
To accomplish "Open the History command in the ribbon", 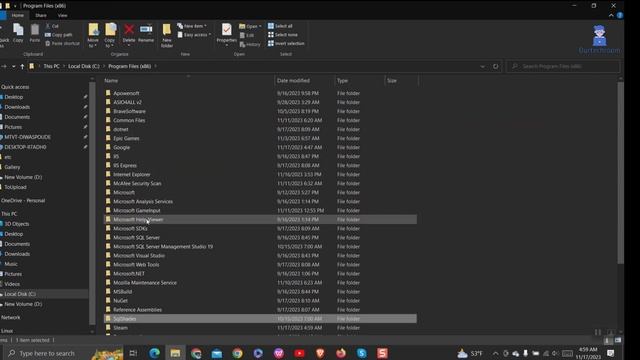I will [x=250, y=44].
